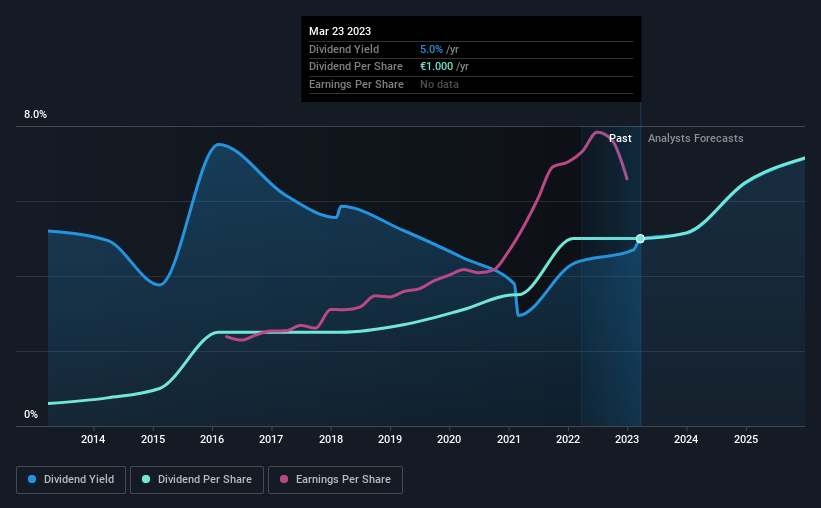Click the 2023 x-axis label

click(627, 439)
